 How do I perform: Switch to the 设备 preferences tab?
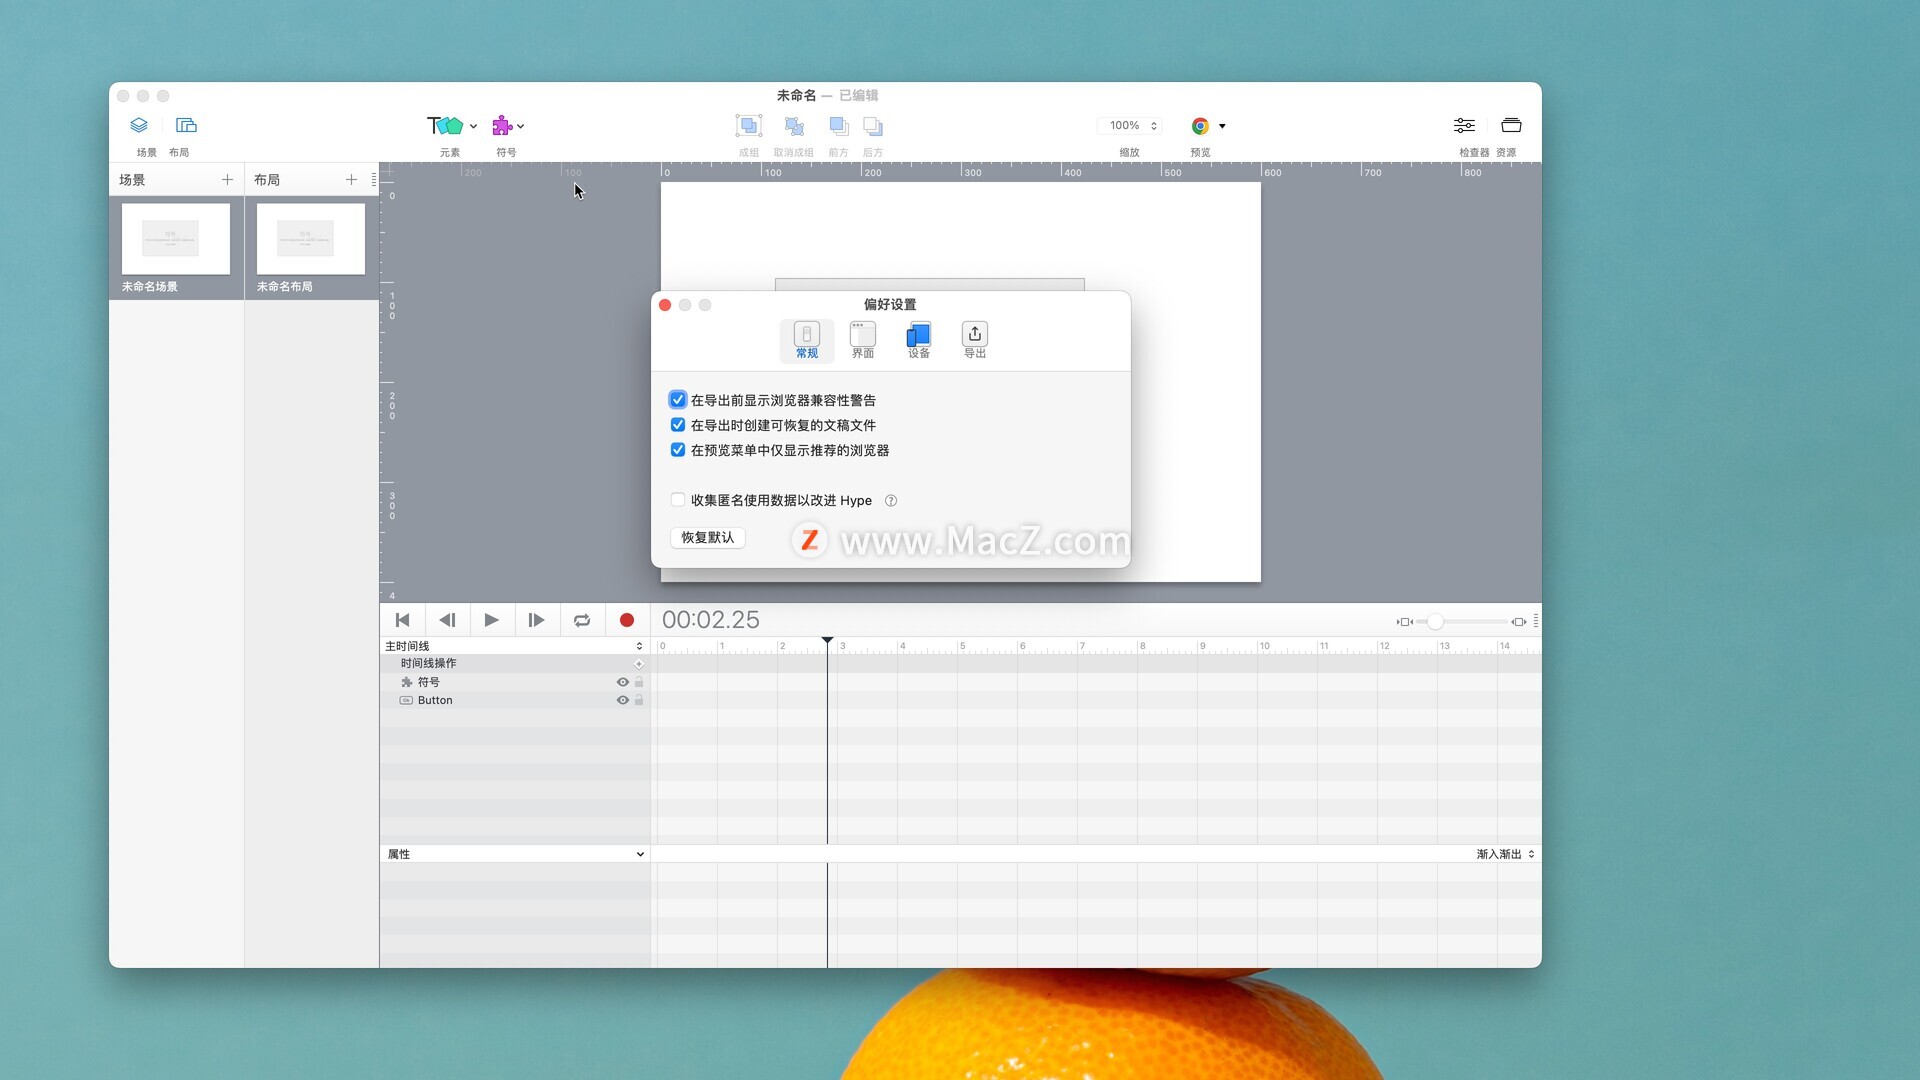[919, 341]
